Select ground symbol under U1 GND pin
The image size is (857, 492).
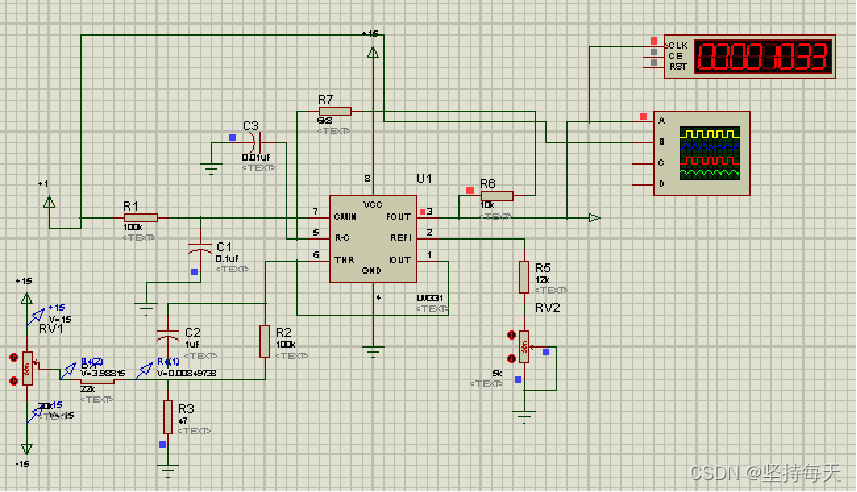coord(373,350)
